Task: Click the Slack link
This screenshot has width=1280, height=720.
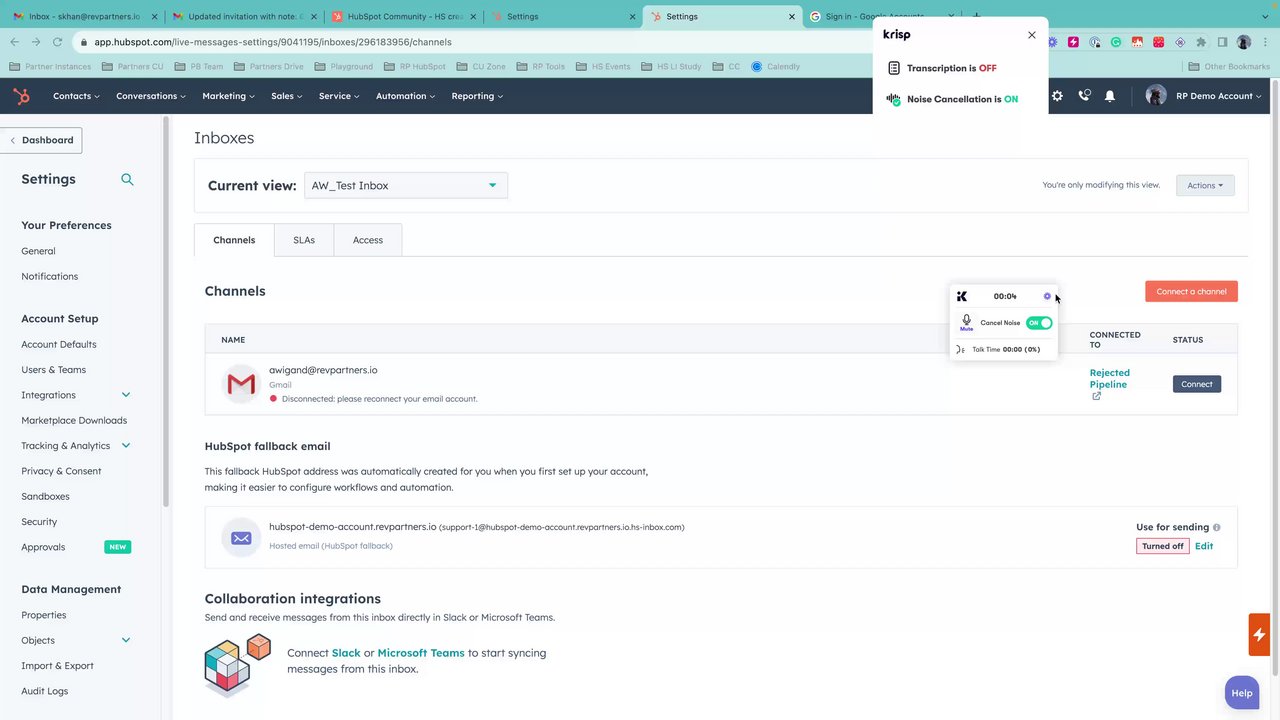Action: [346, 653]
